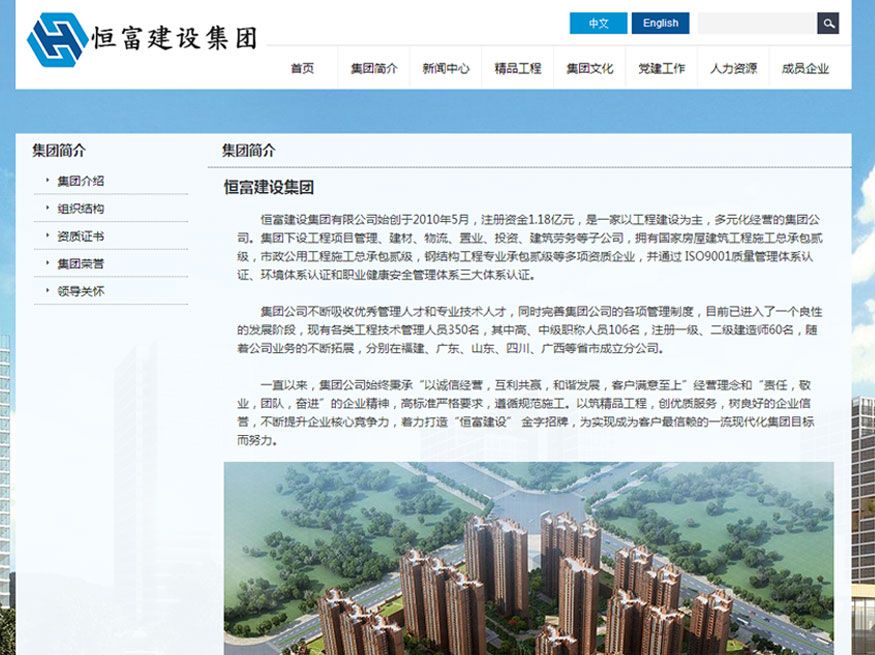Focus the site search input box
This screenshot has width=875, height=655.
[757, 23]
